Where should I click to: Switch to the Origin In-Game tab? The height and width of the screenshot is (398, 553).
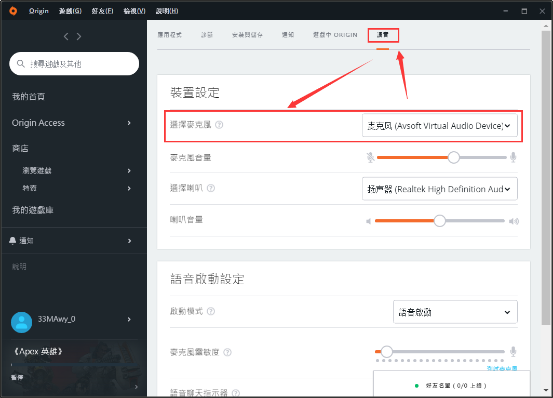(335, 35)
